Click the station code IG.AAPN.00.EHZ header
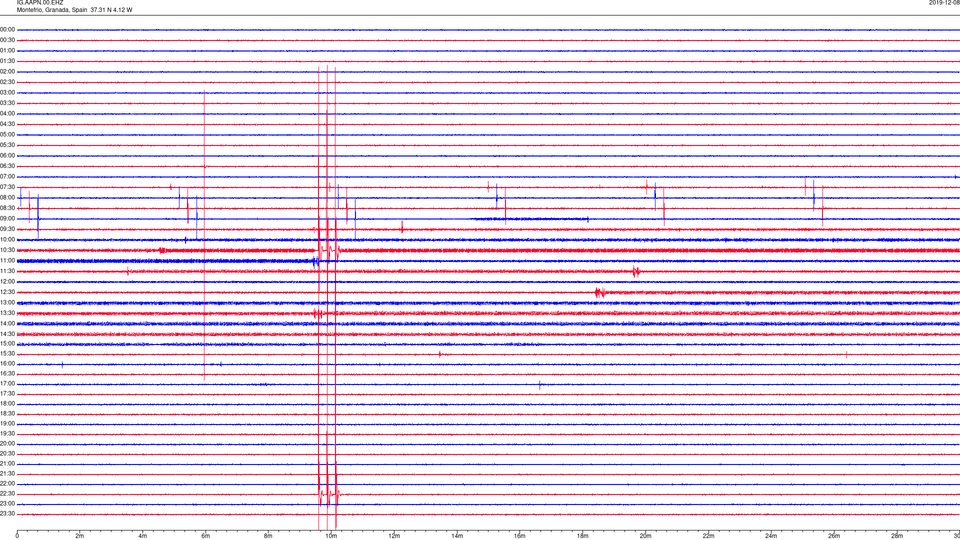 tap(40, 3)
